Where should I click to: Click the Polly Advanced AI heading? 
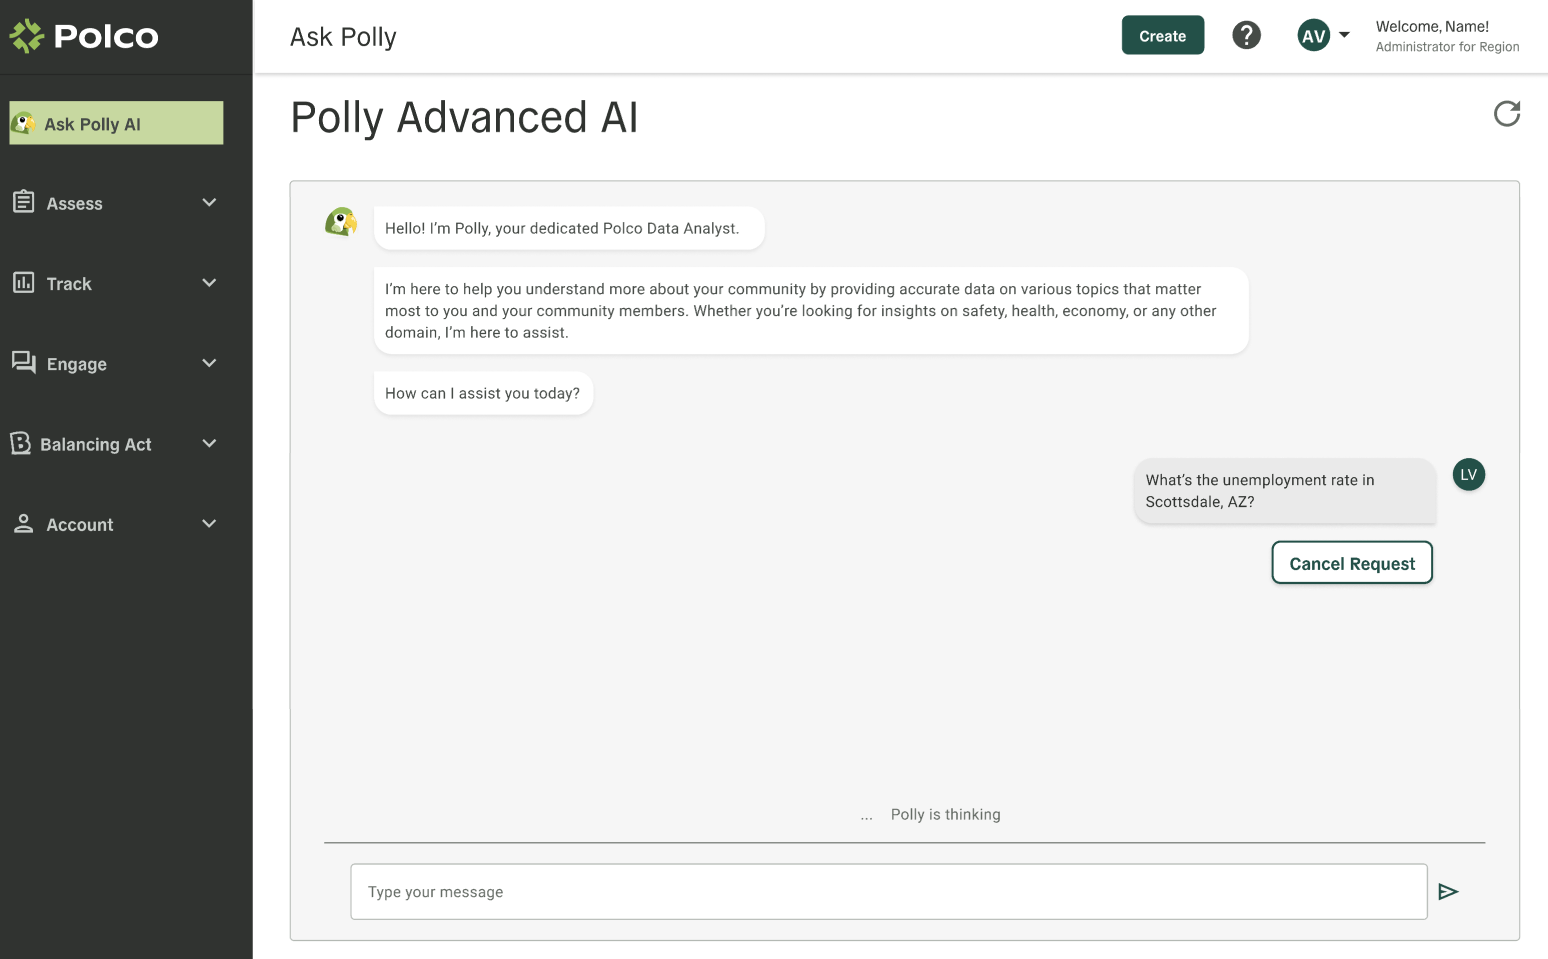pyautogui.click(x=464, y=117)
